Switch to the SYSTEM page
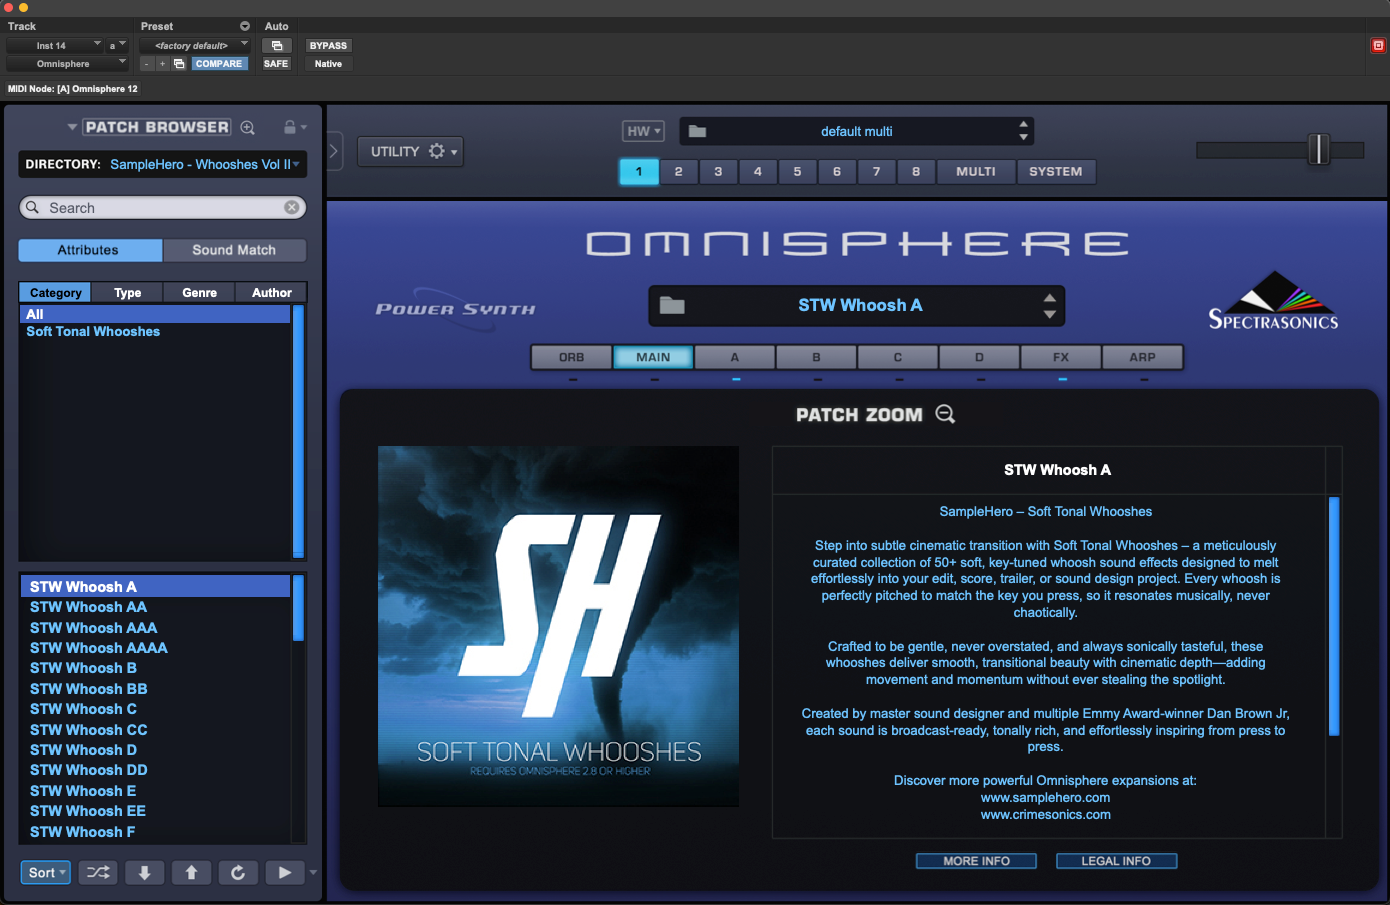1390x905 pixels. tap(1056, 171)
